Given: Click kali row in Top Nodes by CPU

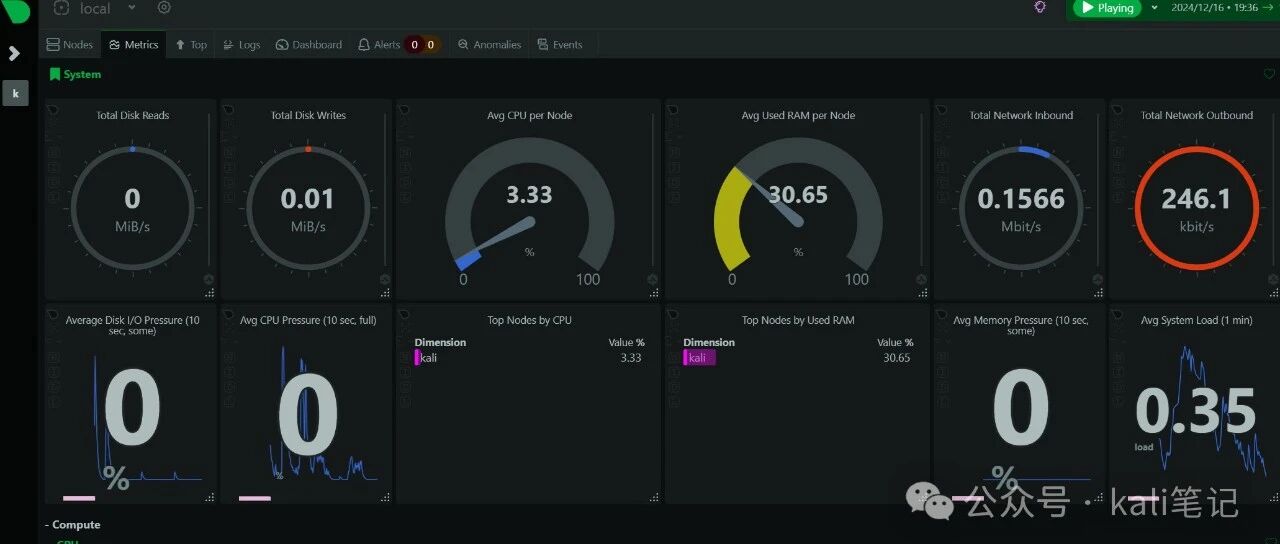Looking at the screenshot, I should [528, 358].
